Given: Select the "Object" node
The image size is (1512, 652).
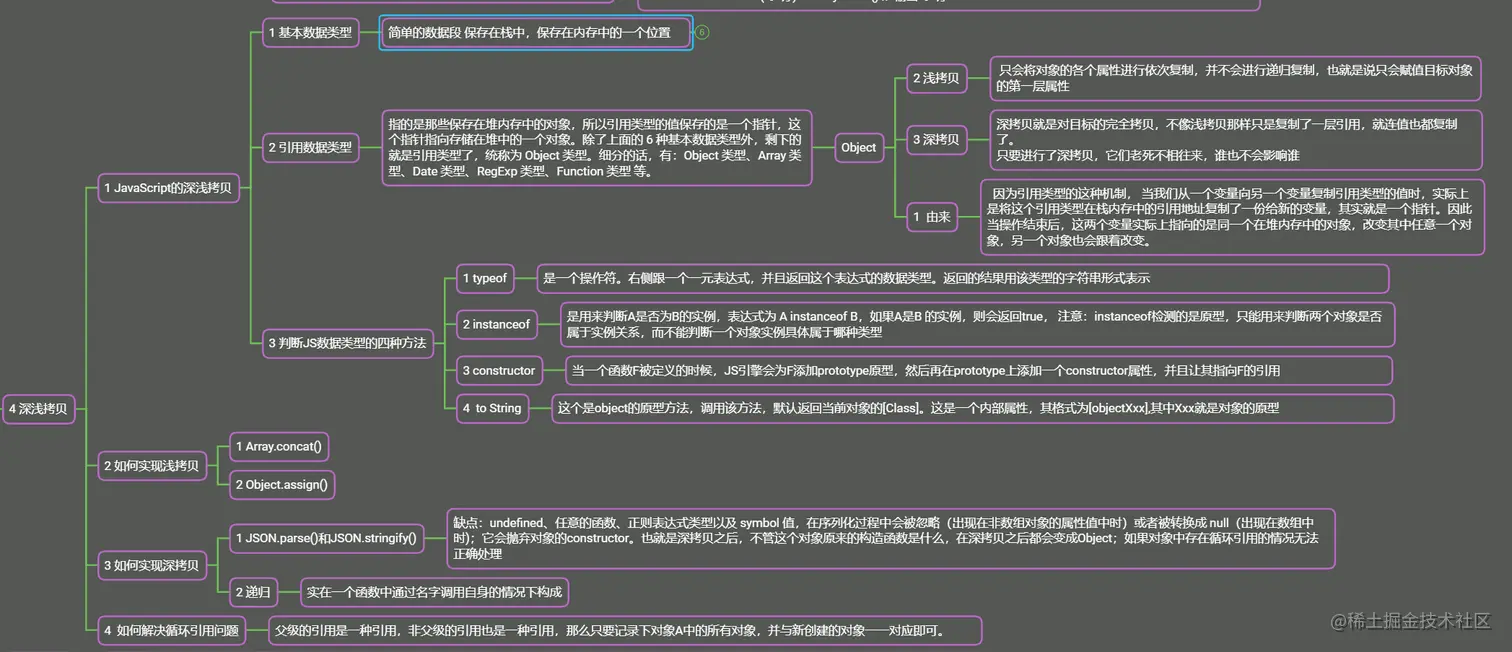Looking at the screenshot, I should click(x=858, y=147).
